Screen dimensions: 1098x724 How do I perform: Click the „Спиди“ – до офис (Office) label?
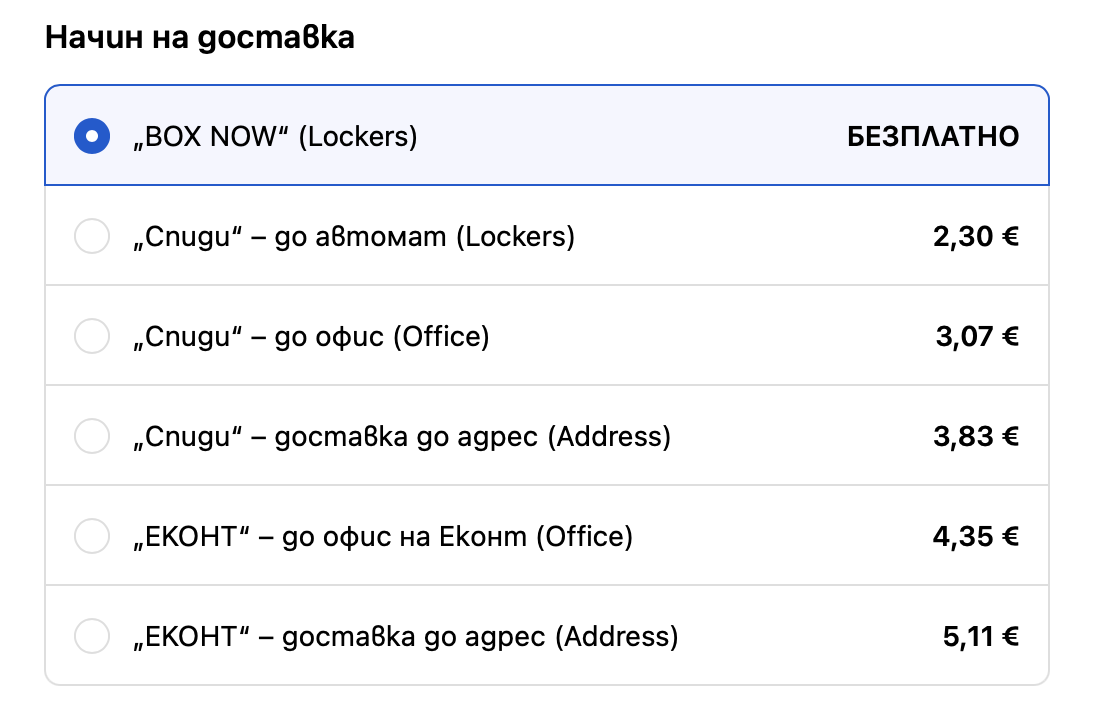pyautogui.click(x=311, y=337)
